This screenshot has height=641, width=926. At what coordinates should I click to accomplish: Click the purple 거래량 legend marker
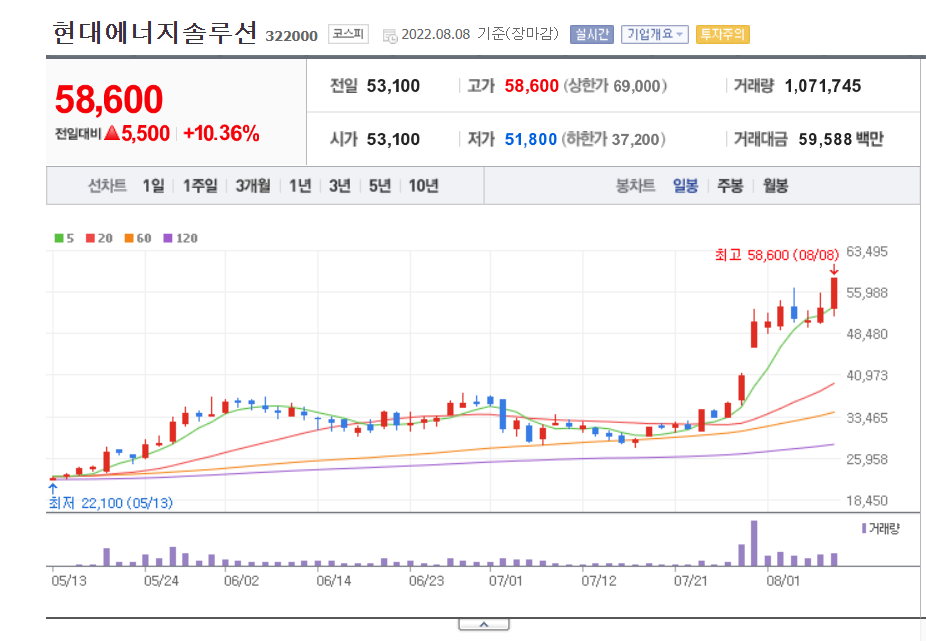[x=864, y=528]
